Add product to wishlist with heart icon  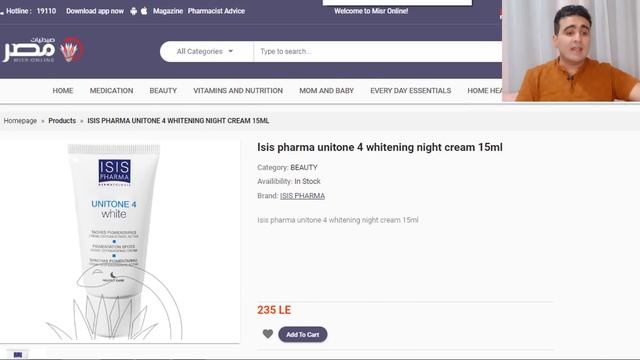click(268, 334)
